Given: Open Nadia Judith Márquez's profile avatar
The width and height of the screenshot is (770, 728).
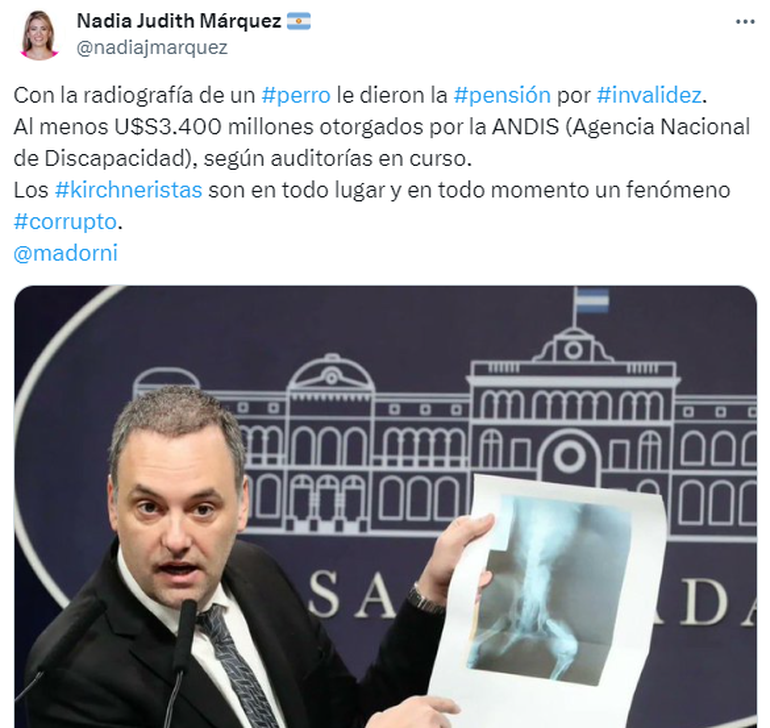Looking at the screenshot, I should [39, 34].
